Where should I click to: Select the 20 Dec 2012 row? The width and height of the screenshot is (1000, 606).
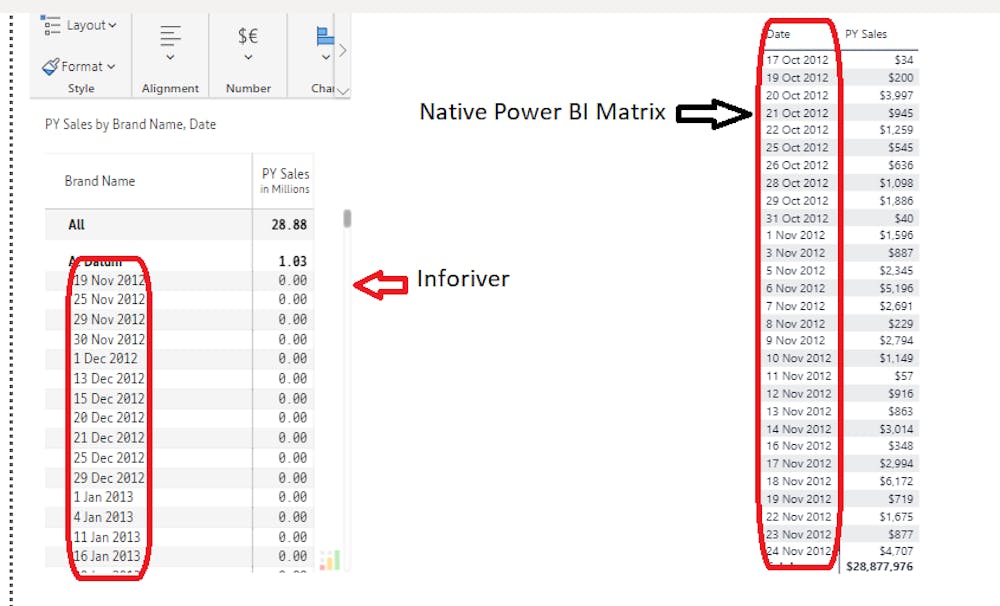pos(179,418)
